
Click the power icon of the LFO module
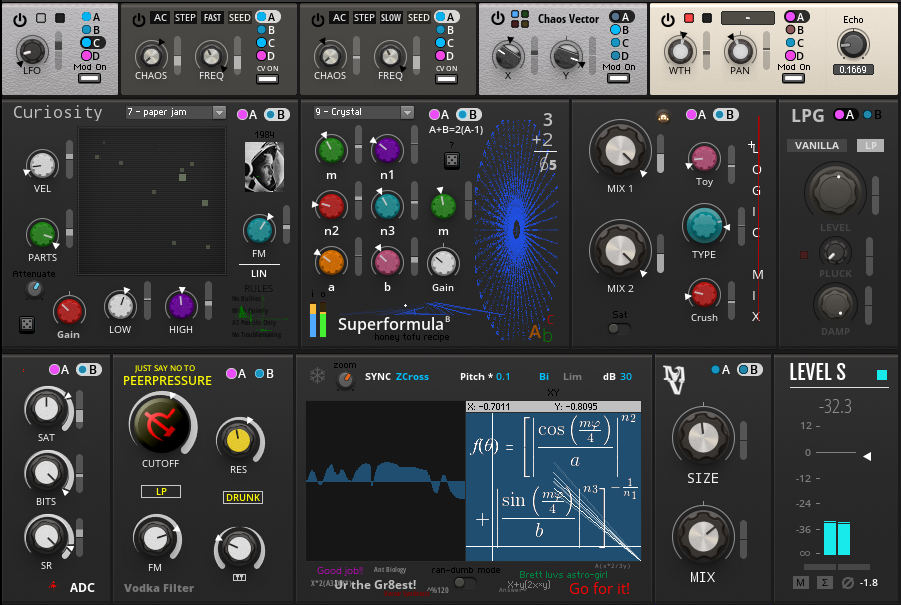[20, 20]
